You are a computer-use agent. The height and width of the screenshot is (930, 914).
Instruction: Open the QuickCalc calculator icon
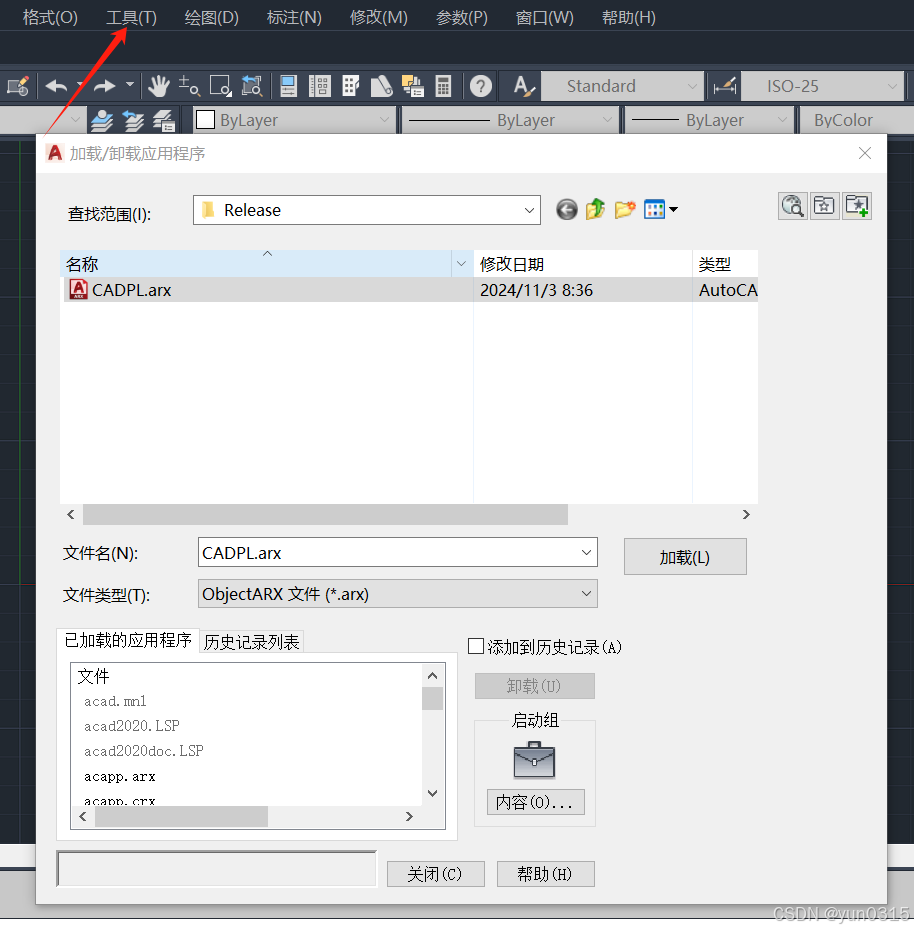(x=443, y=87)
